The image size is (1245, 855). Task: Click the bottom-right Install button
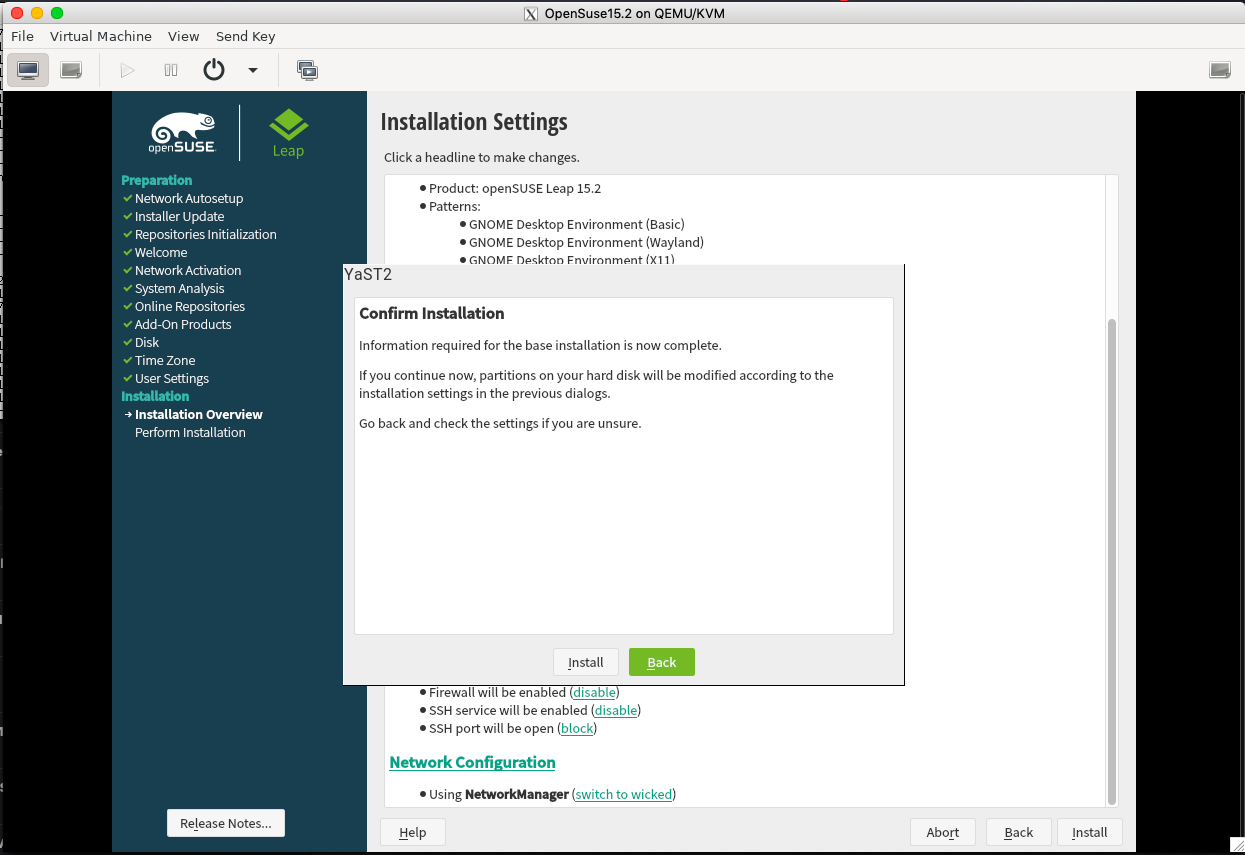(1090, 832)
